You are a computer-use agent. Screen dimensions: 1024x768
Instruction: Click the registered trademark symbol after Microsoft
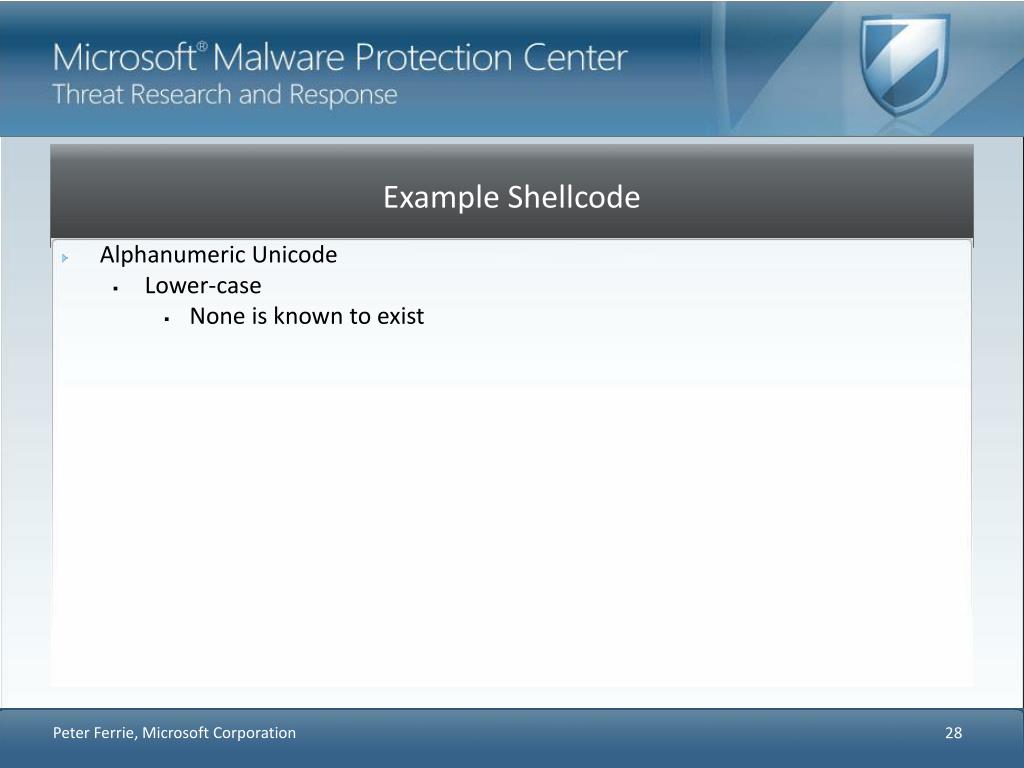[202, 46]
